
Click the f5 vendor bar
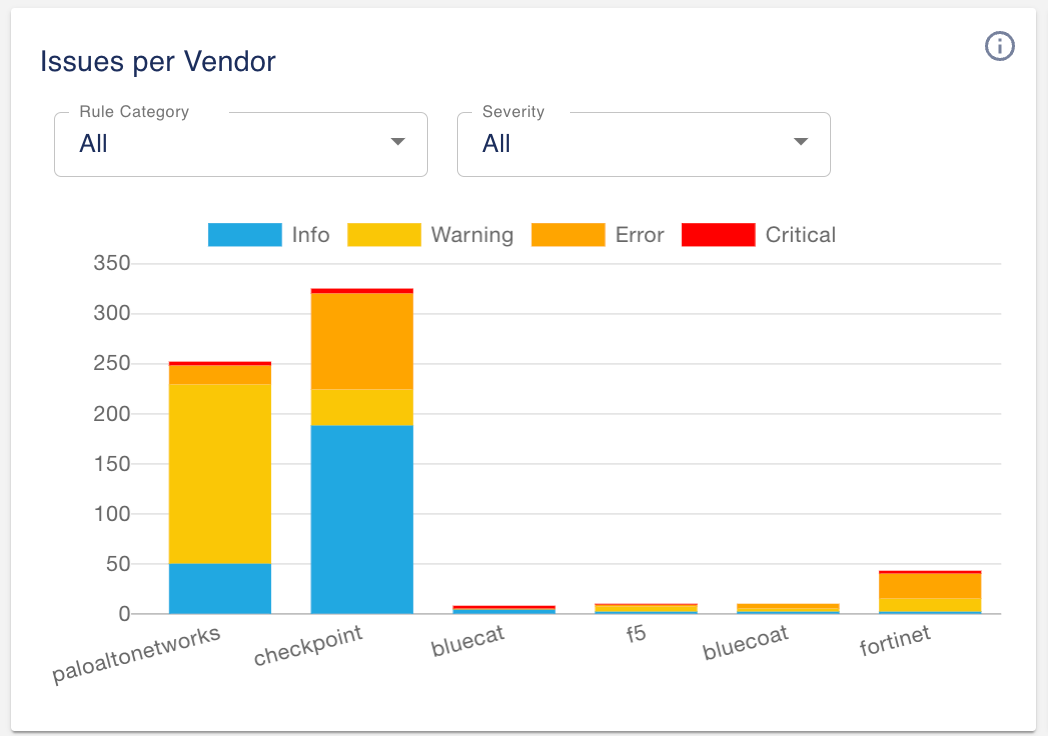(x=646, y=608)
